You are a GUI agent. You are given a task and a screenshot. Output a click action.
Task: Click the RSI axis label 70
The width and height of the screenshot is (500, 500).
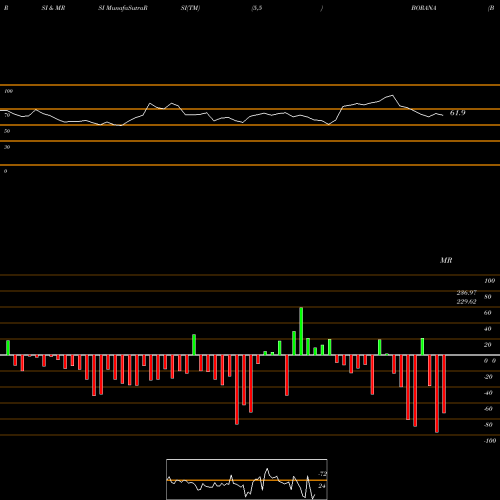pyautogui.click(x=7, y=115)
